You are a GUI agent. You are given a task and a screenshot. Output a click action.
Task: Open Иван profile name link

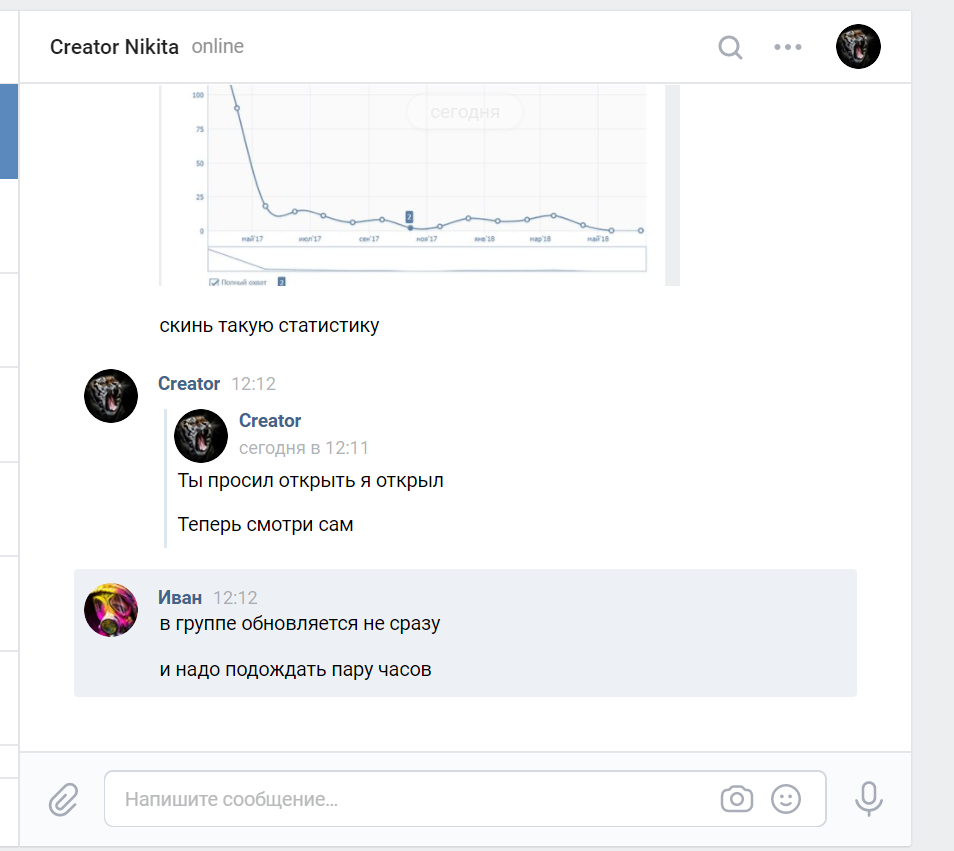[180, 598]
